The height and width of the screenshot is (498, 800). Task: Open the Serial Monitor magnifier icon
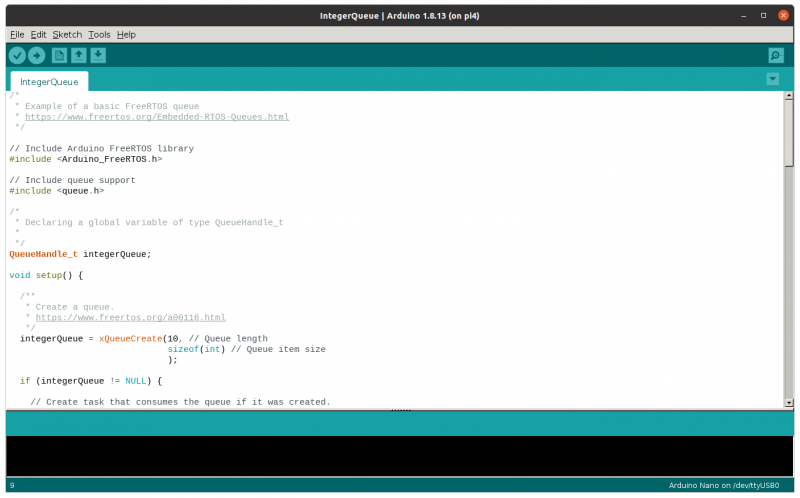pos(775,56)
